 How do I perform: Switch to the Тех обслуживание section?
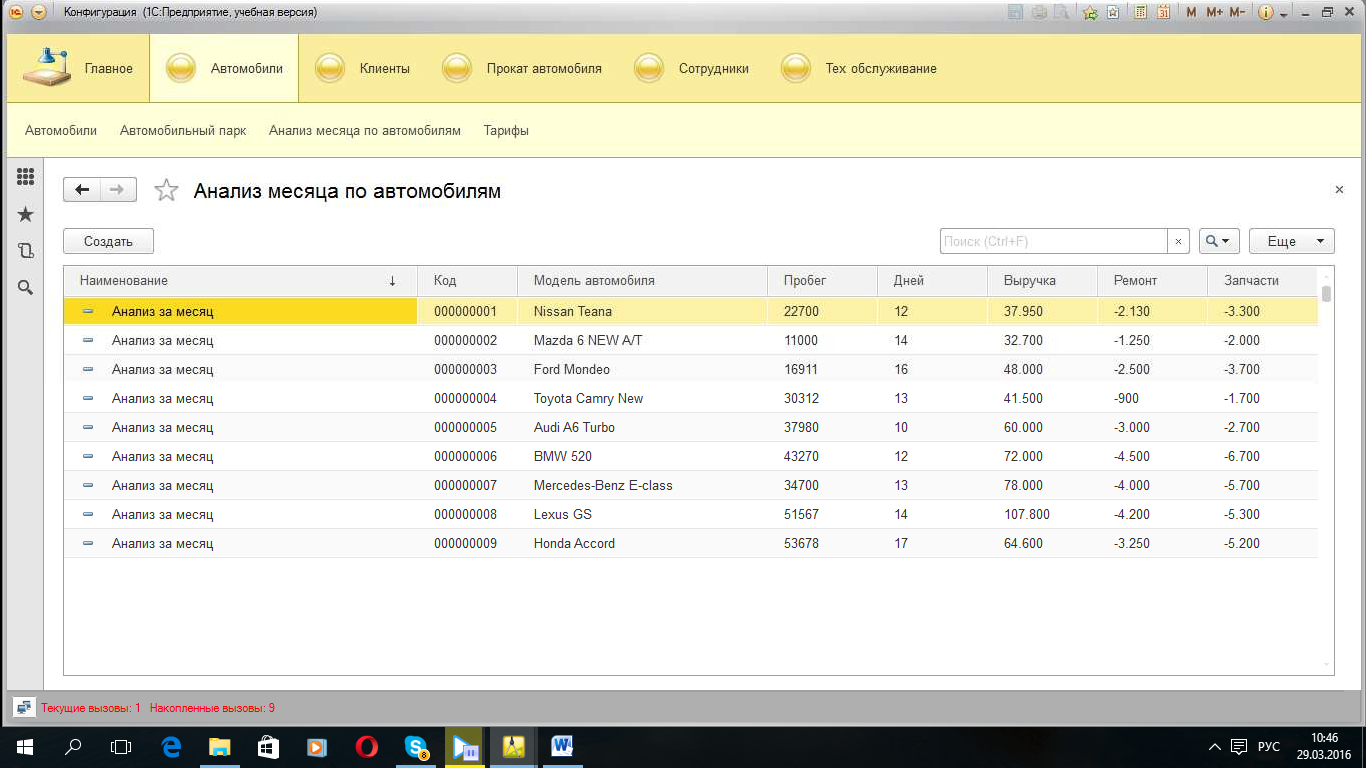(x=859, y=68)
